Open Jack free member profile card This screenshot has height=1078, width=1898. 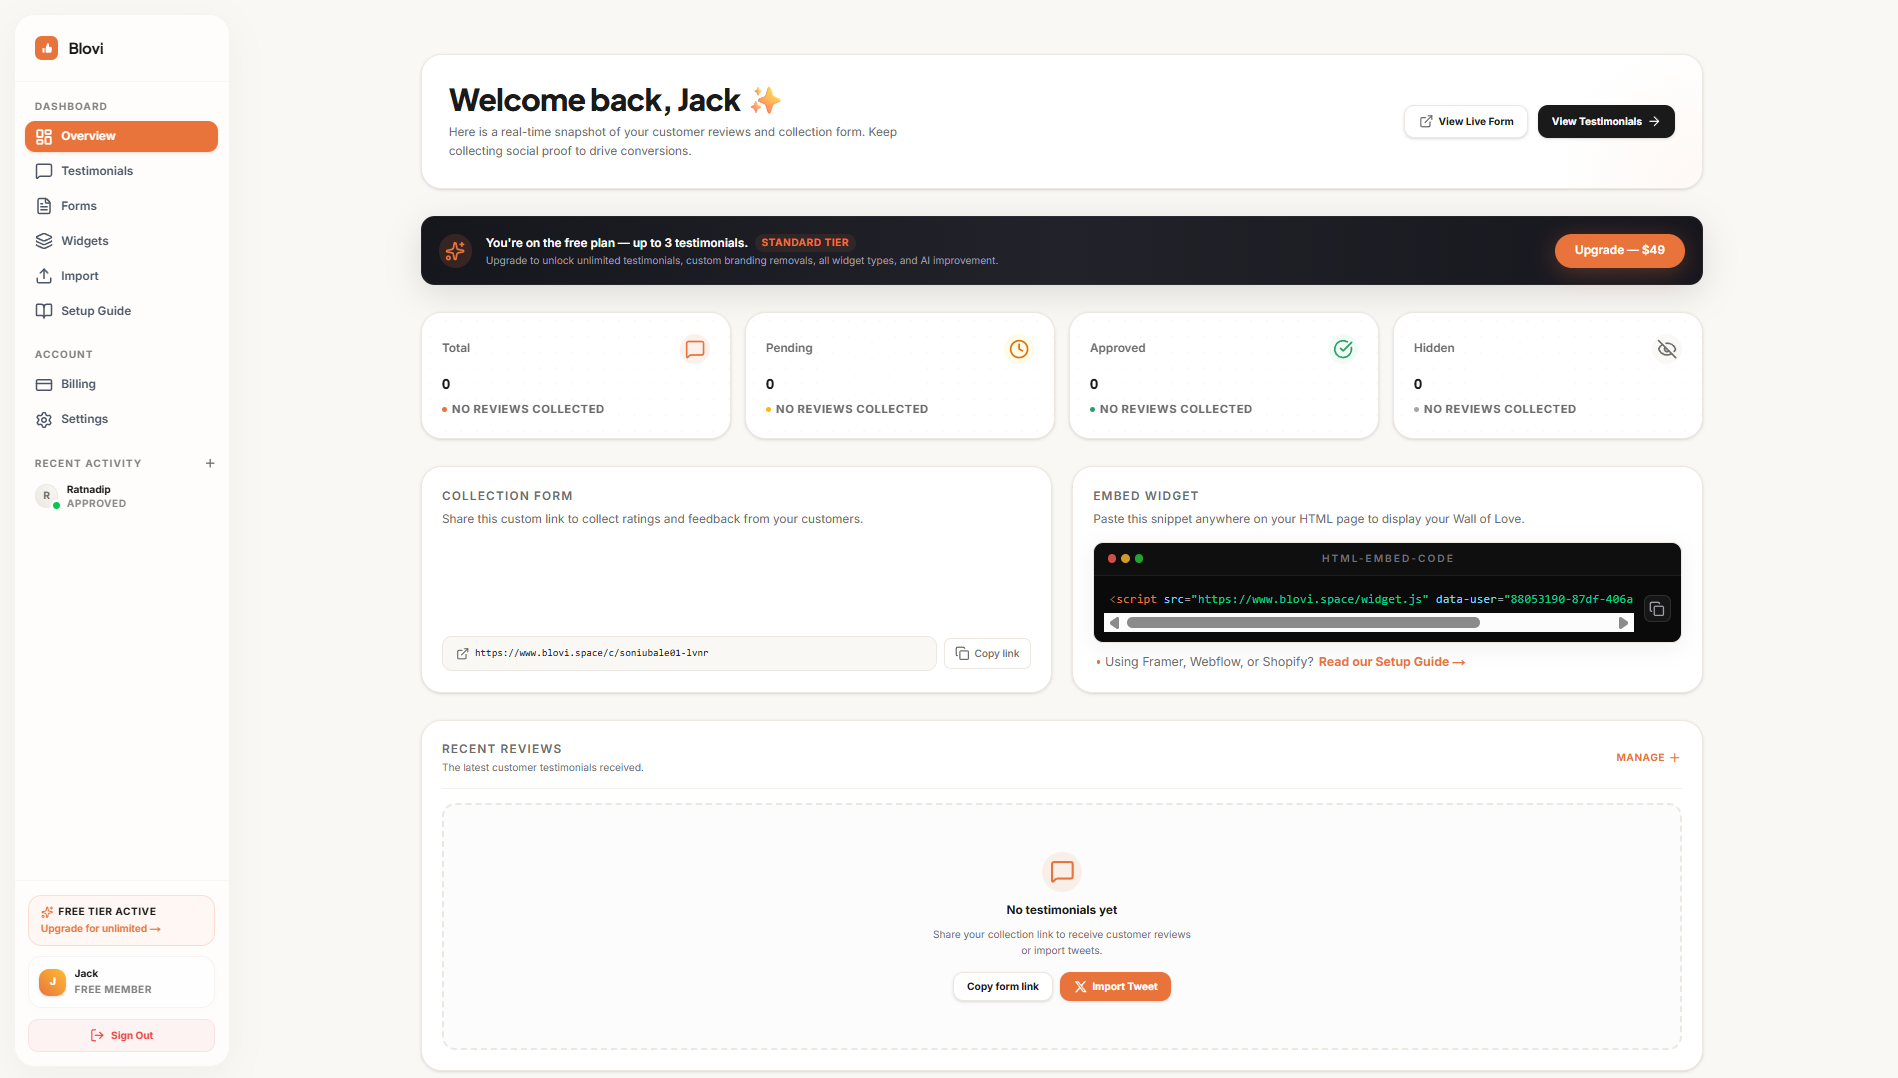pos(121,982)
